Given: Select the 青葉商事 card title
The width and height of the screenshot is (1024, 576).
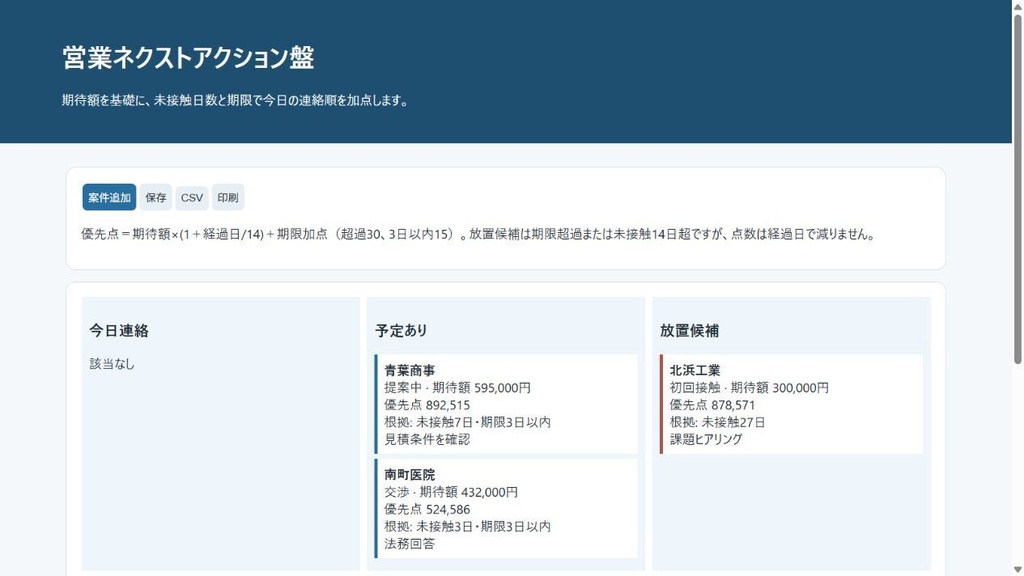Looking at the screenshot, I should (409, 370).
